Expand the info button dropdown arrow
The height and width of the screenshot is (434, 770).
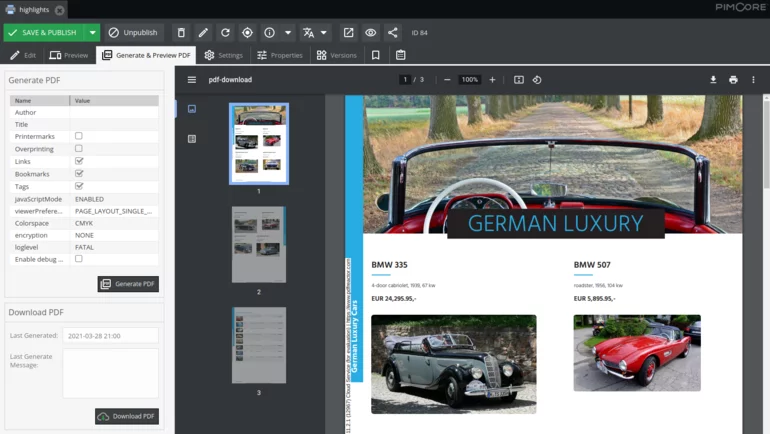tap(288, 32)
